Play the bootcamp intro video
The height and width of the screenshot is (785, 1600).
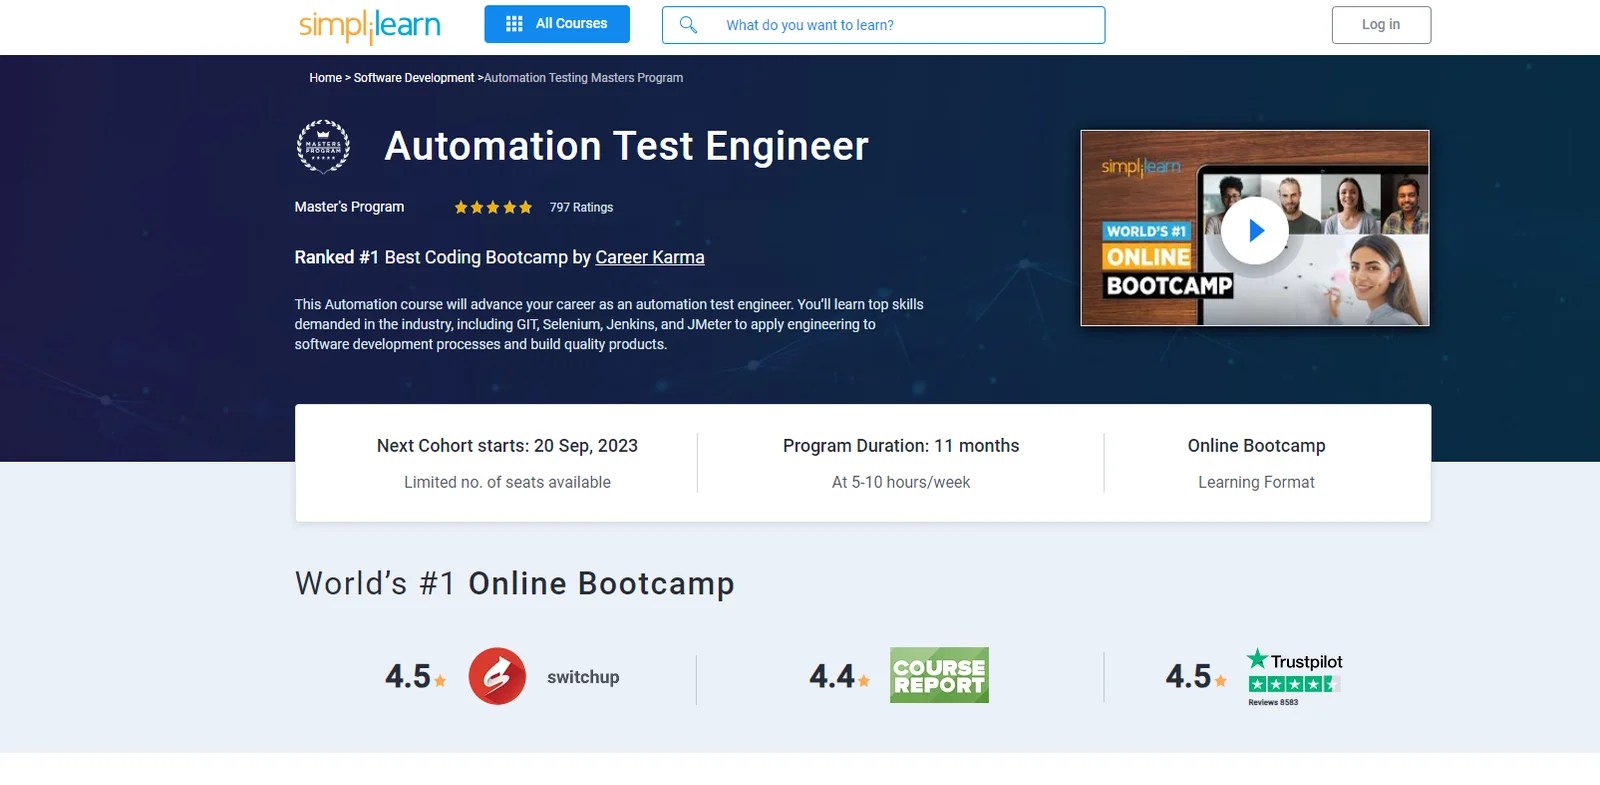click(x=1255, y=230)
